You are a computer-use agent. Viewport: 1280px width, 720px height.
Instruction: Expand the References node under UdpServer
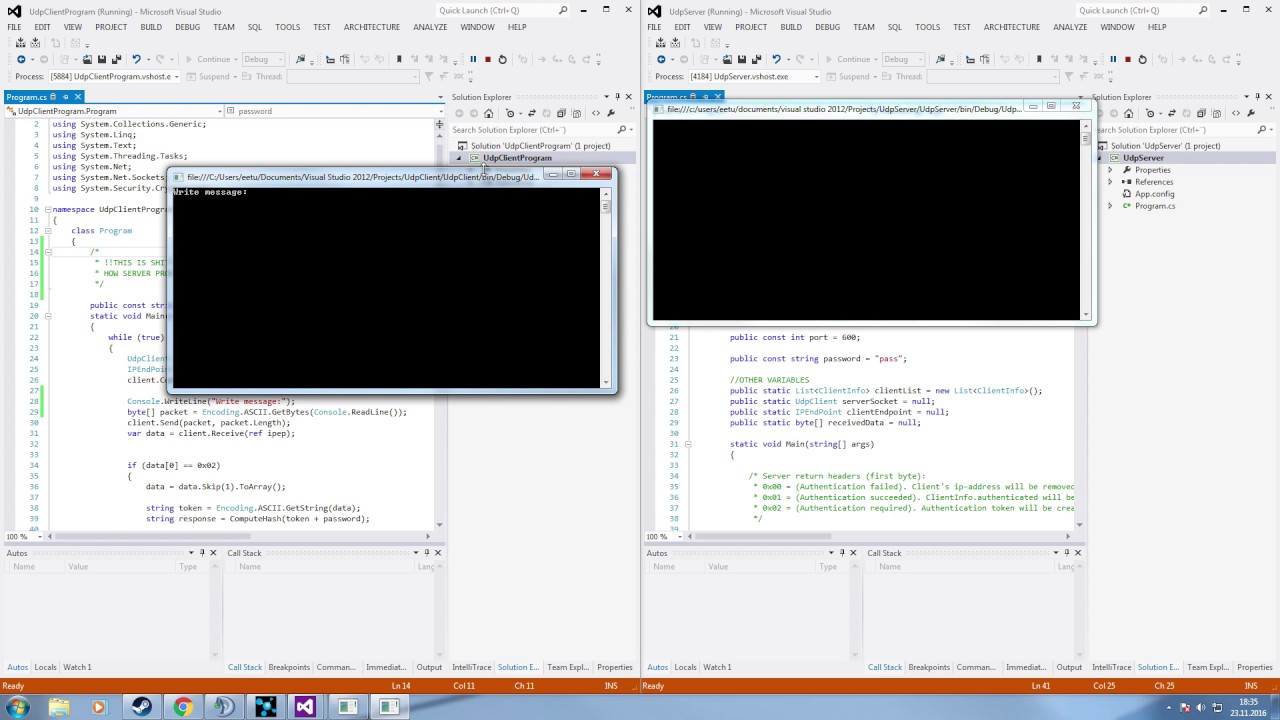click(x=1110, y=182)
